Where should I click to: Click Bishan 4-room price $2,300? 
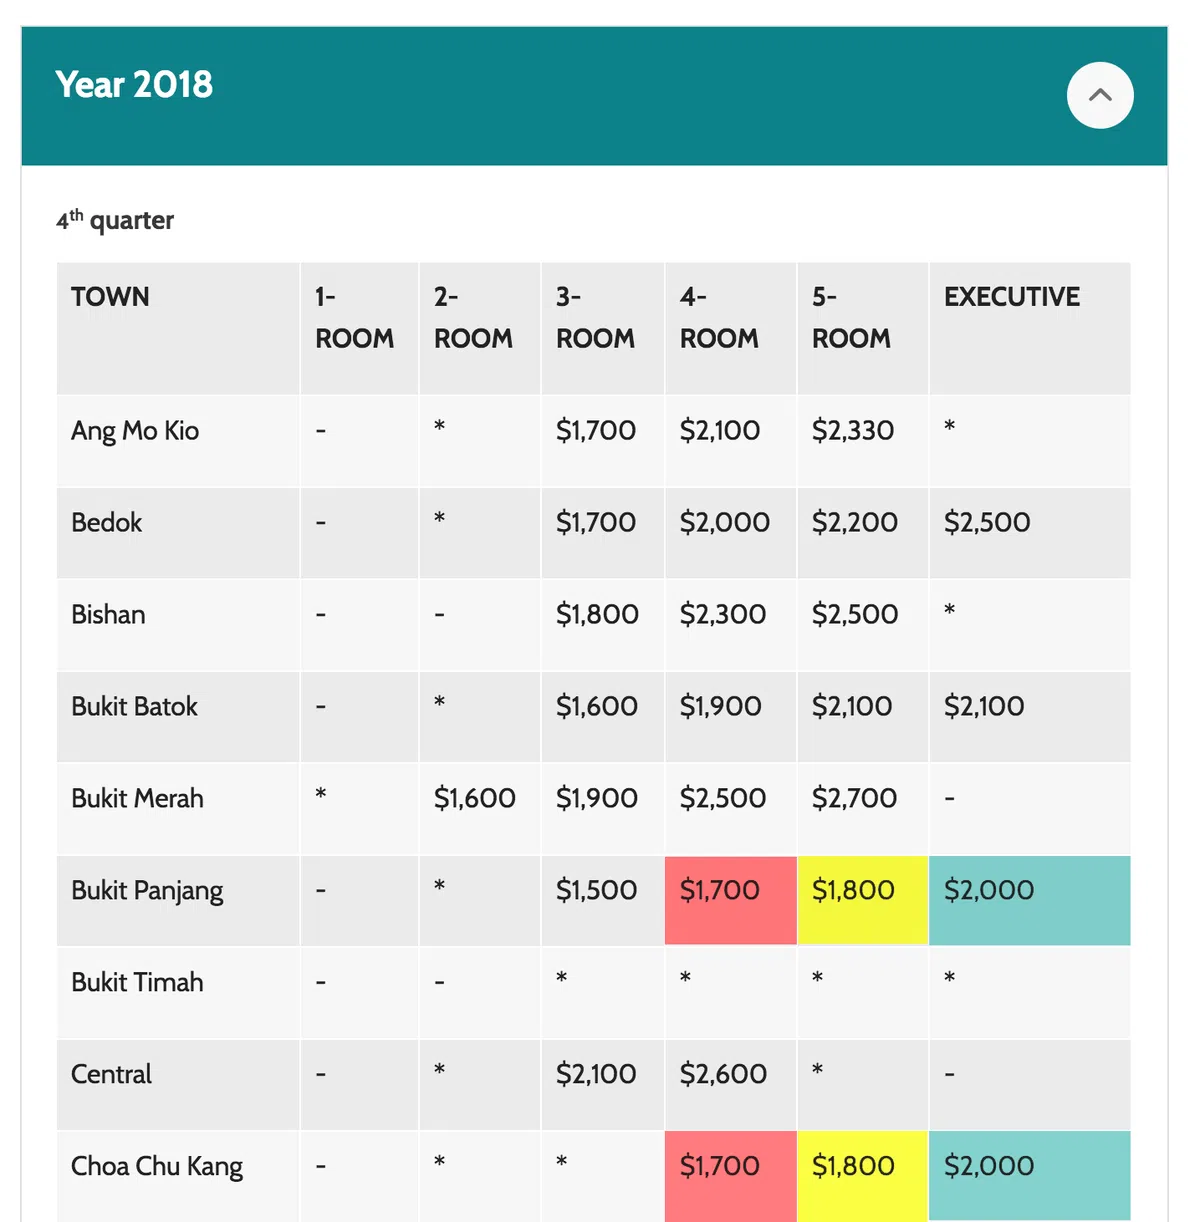(x=722, y=614)
